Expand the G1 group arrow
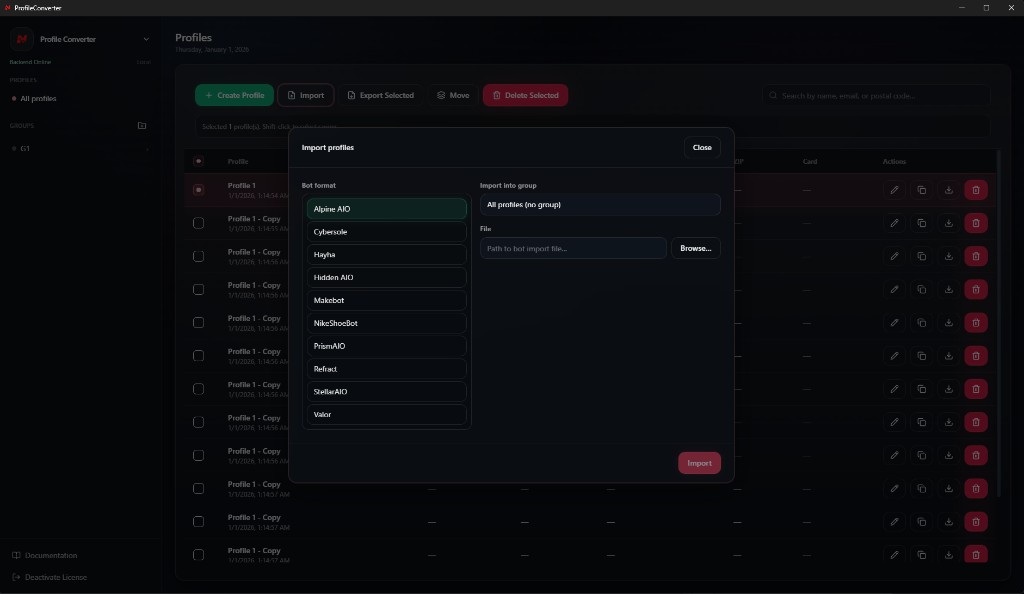Viewport: 1024px width, 594px height. [147, 149]
